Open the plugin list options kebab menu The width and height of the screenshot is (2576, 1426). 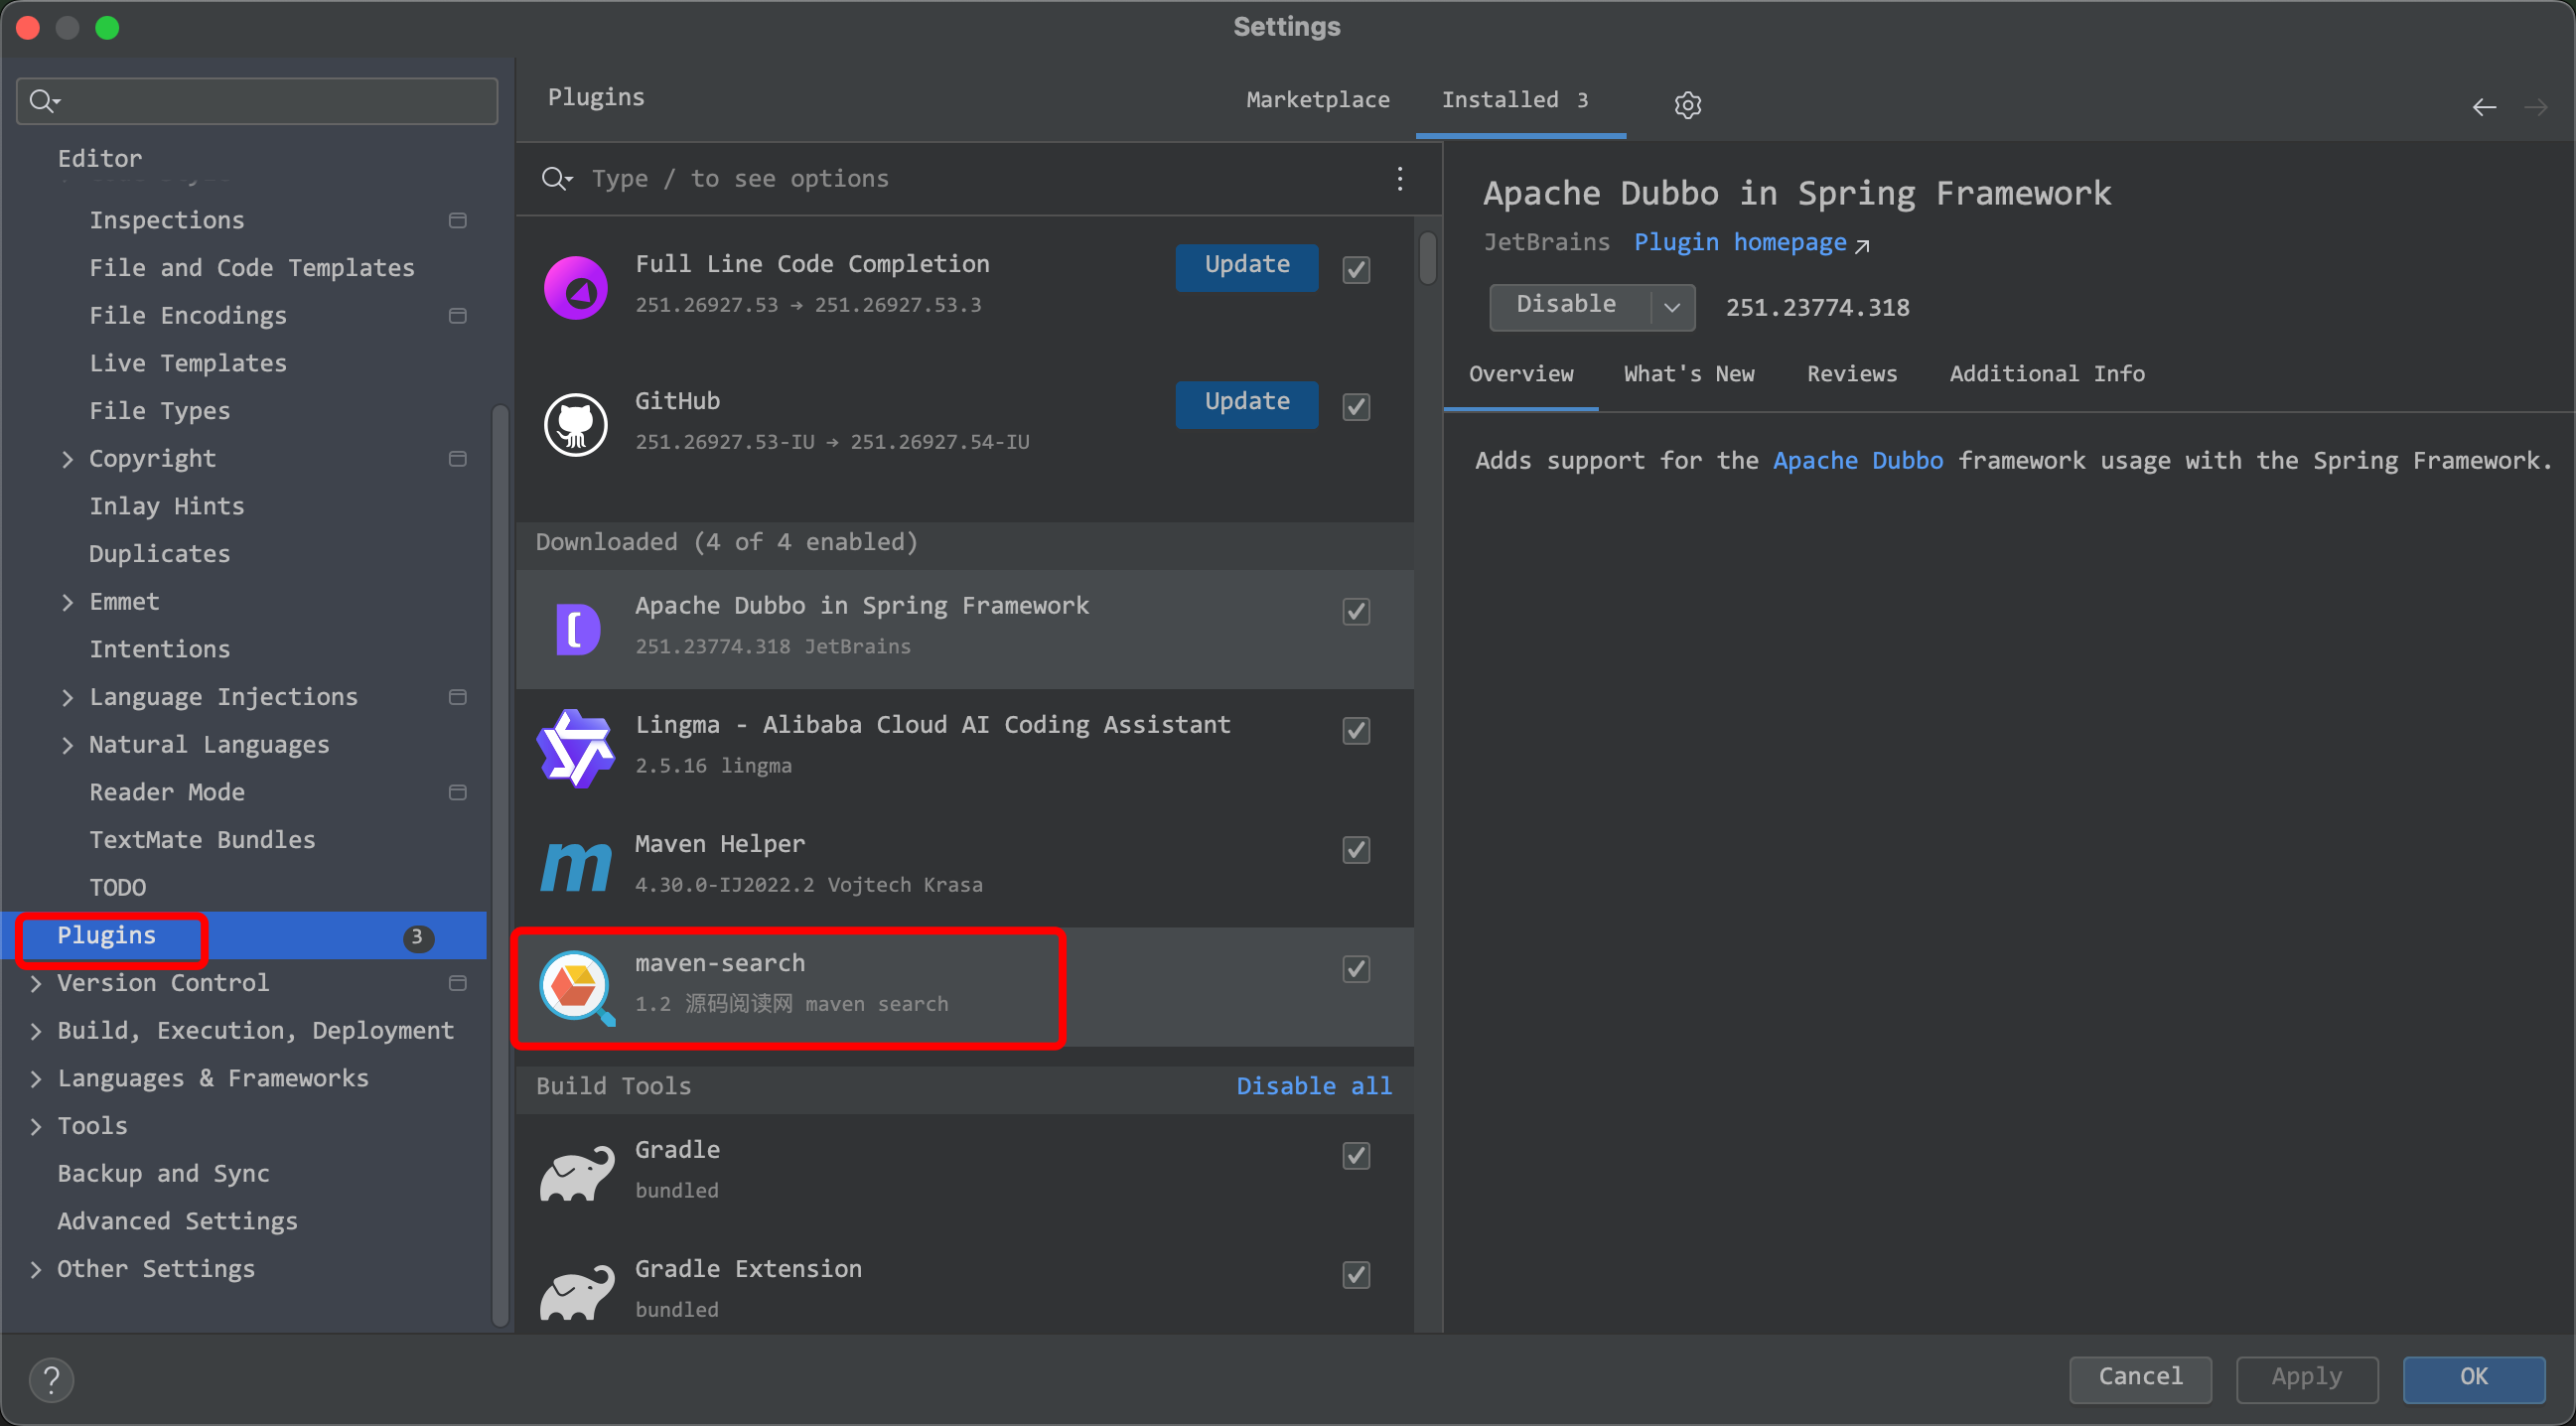coord(1399,179)
